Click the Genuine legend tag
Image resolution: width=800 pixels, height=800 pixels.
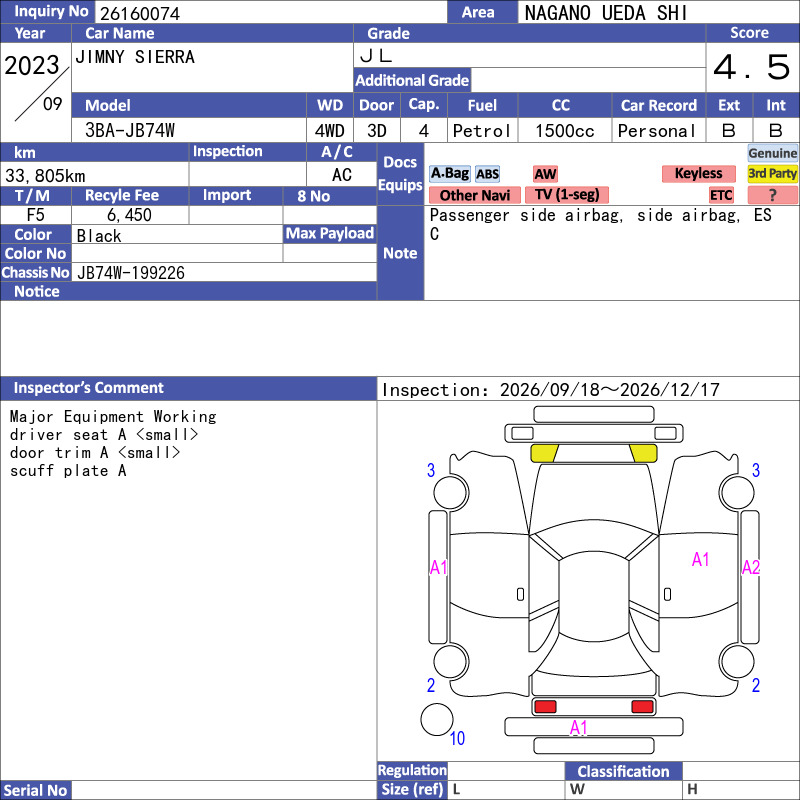(x=772, y=153)
